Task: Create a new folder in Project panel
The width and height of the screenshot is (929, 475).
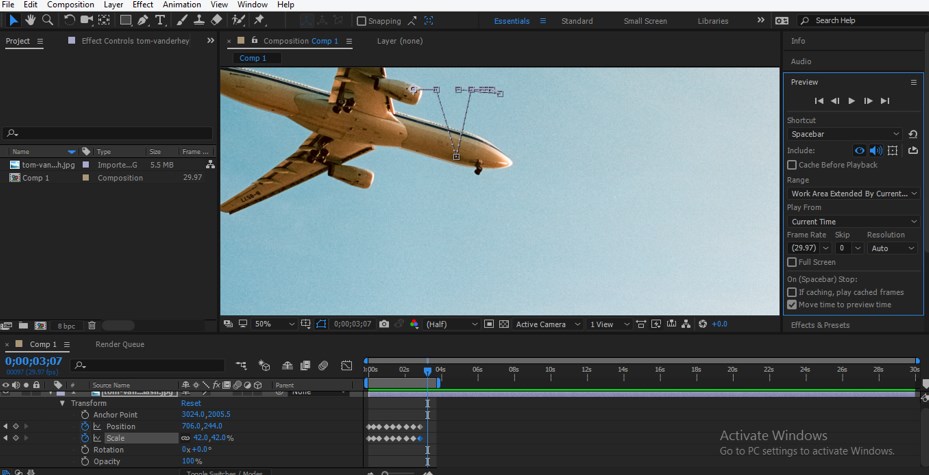Action: pyautogui.click(x=23, y=326)
